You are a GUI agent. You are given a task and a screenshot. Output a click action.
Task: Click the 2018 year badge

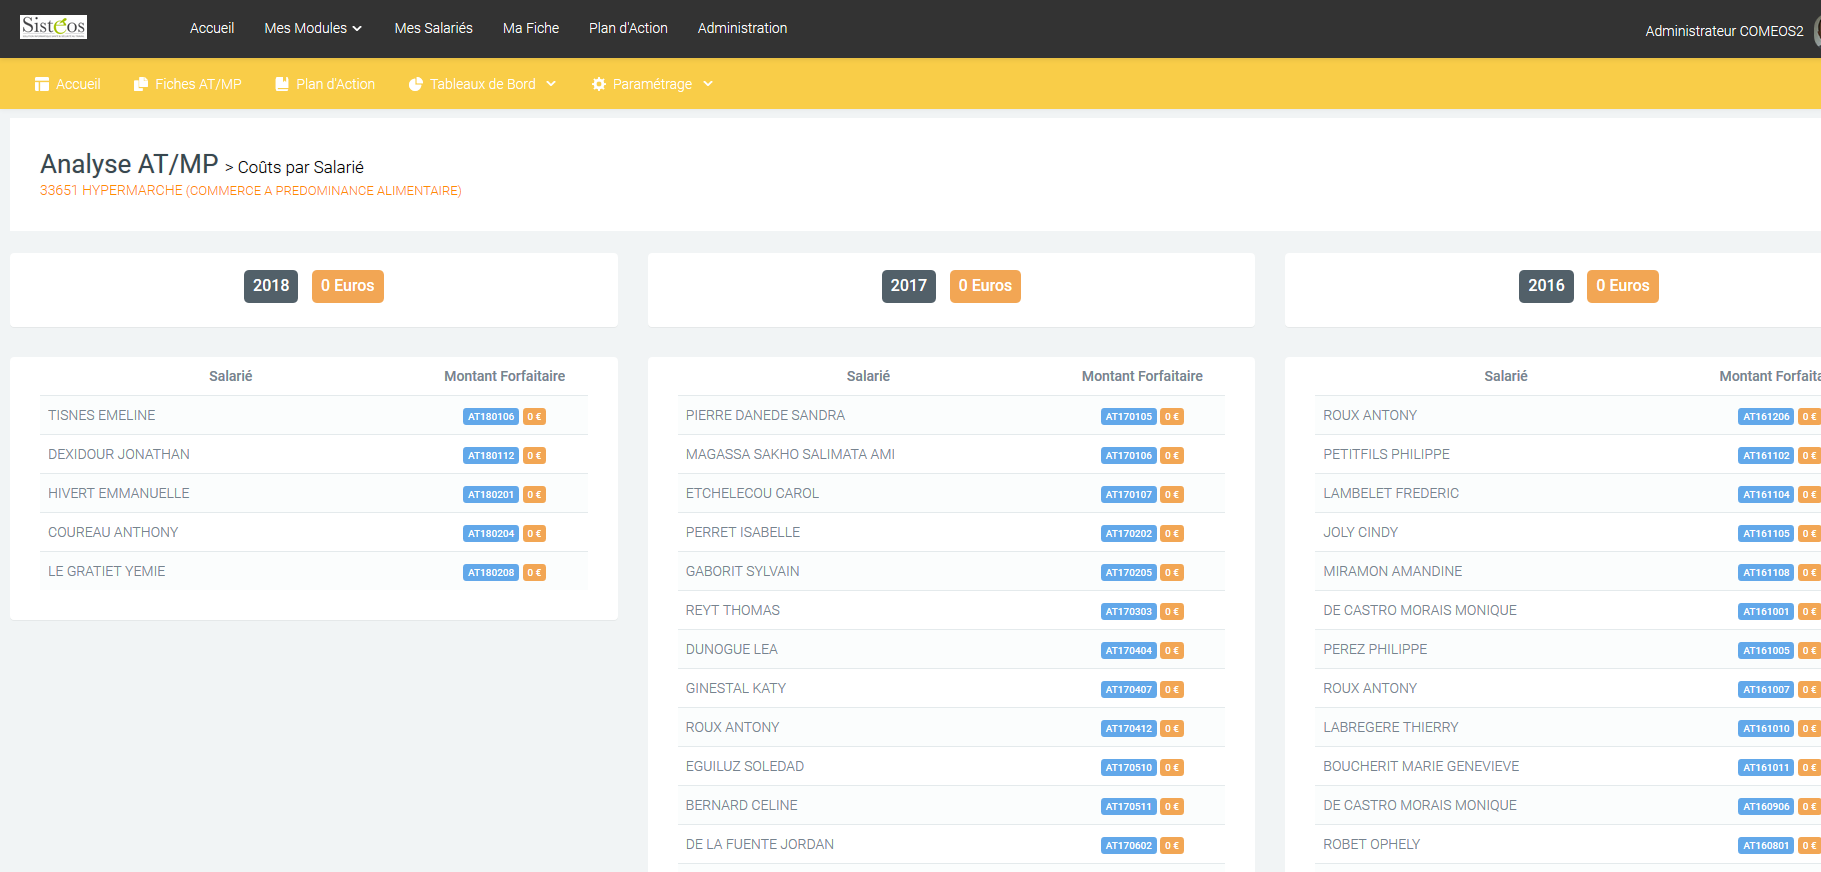point(271,286)
